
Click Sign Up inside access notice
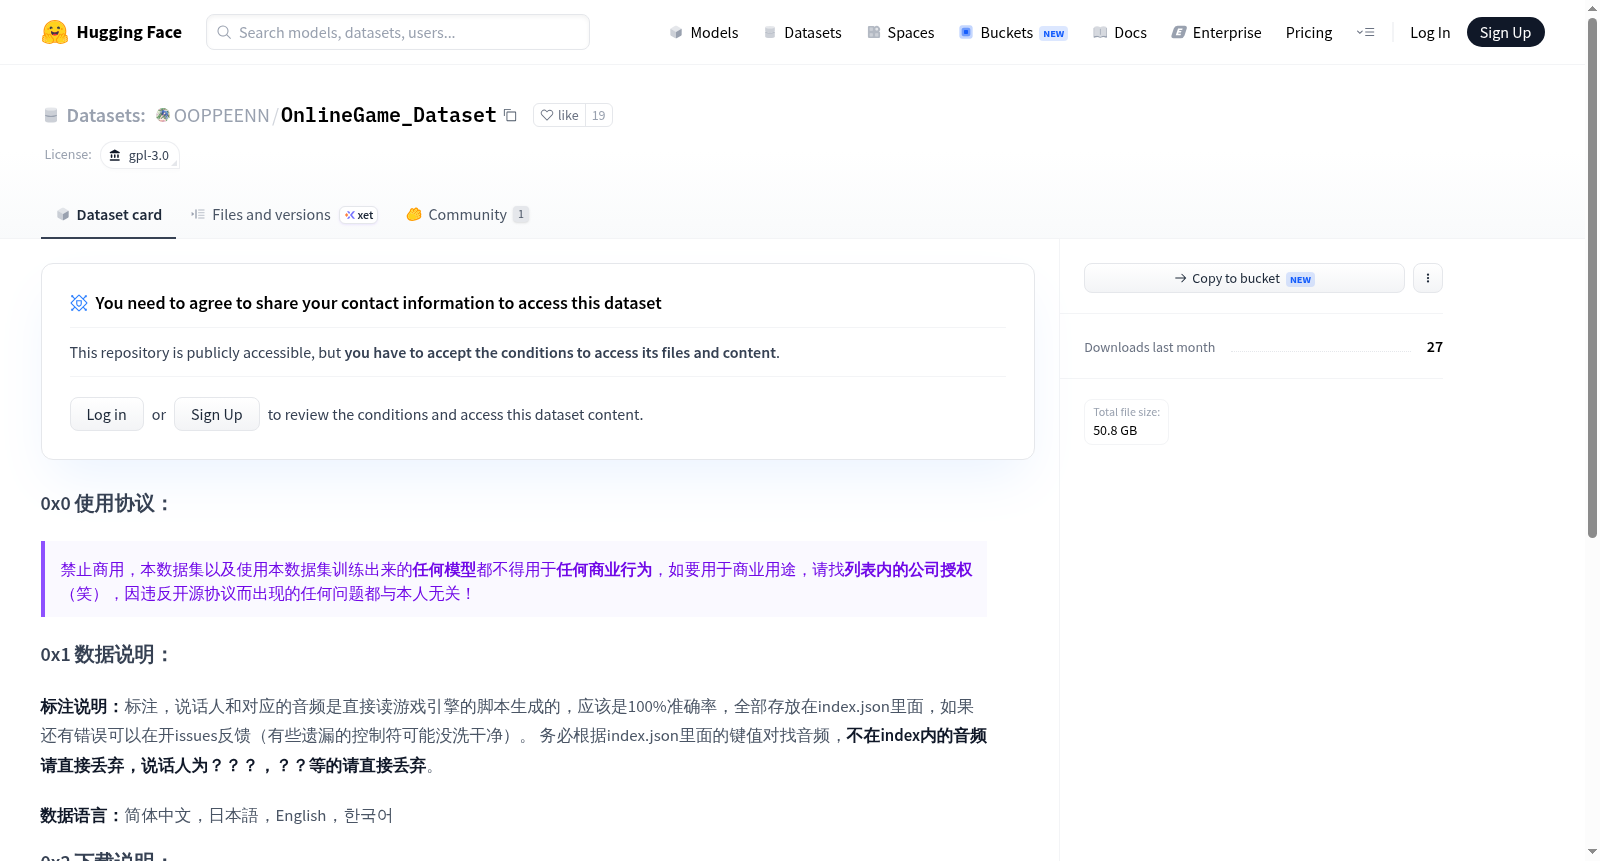pyautogui.click(x=217, y=414)
